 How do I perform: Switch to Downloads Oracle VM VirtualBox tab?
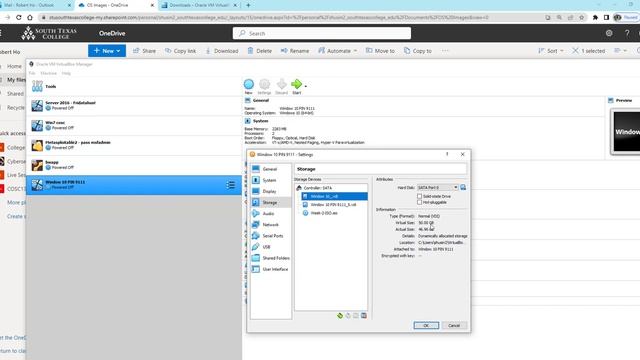coord(199,5)
